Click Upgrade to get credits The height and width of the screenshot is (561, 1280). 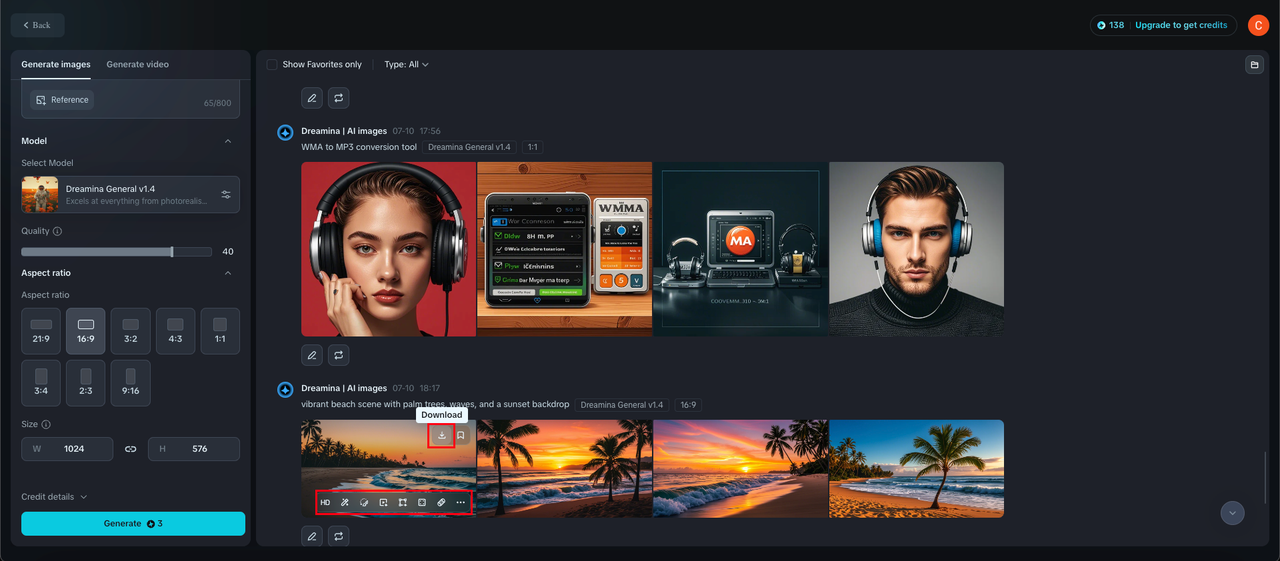(1180, 25)
